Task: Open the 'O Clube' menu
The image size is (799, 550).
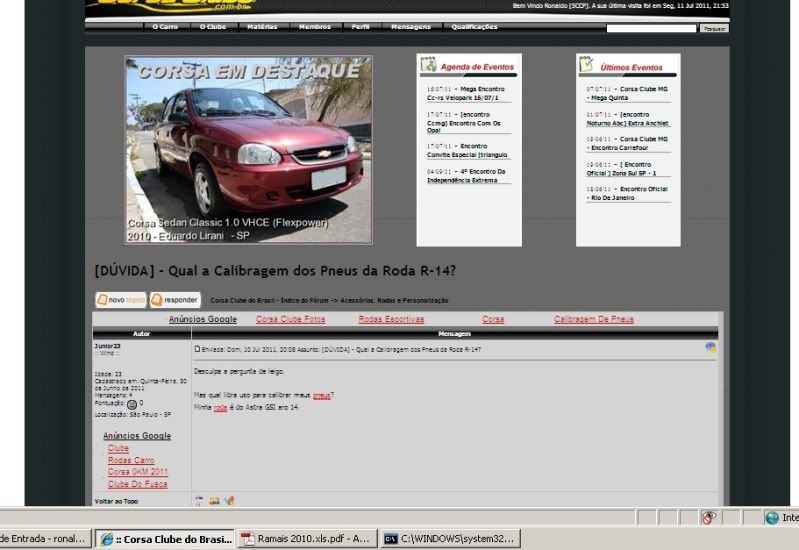Action: (213, 27)
